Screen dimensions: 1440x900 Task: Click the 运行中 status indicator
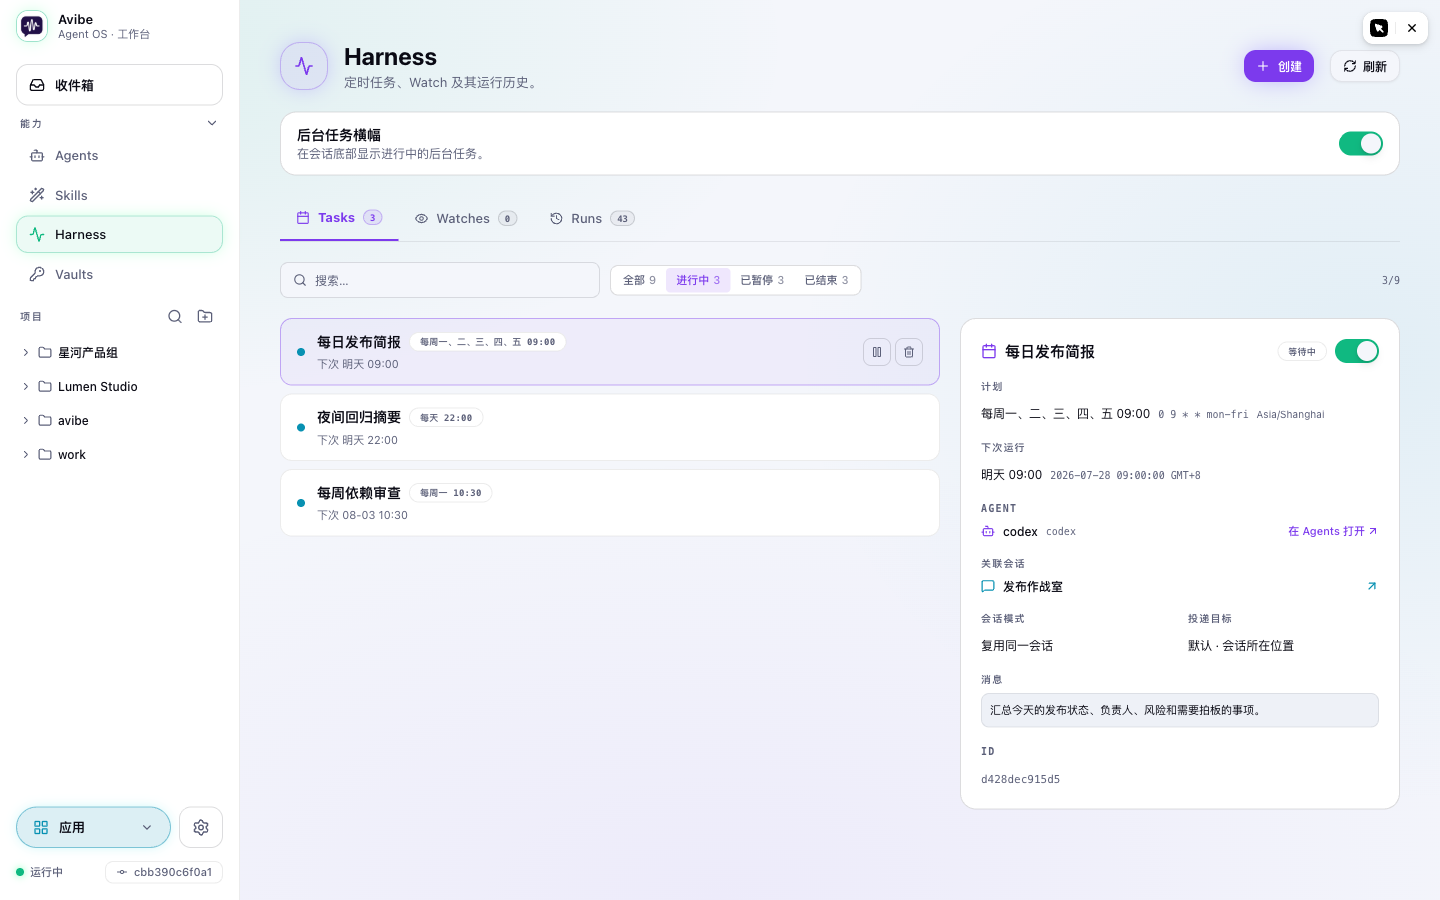point(40,872)
